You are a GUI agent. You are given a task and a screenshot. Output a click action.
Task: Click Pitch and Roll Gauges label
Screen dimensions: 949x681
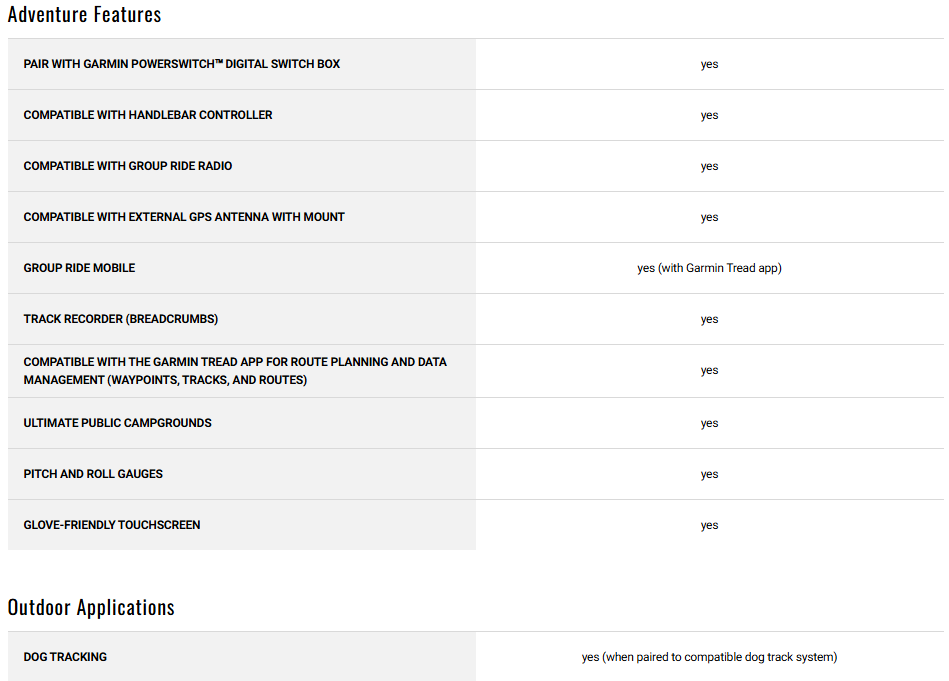(93, 474)
